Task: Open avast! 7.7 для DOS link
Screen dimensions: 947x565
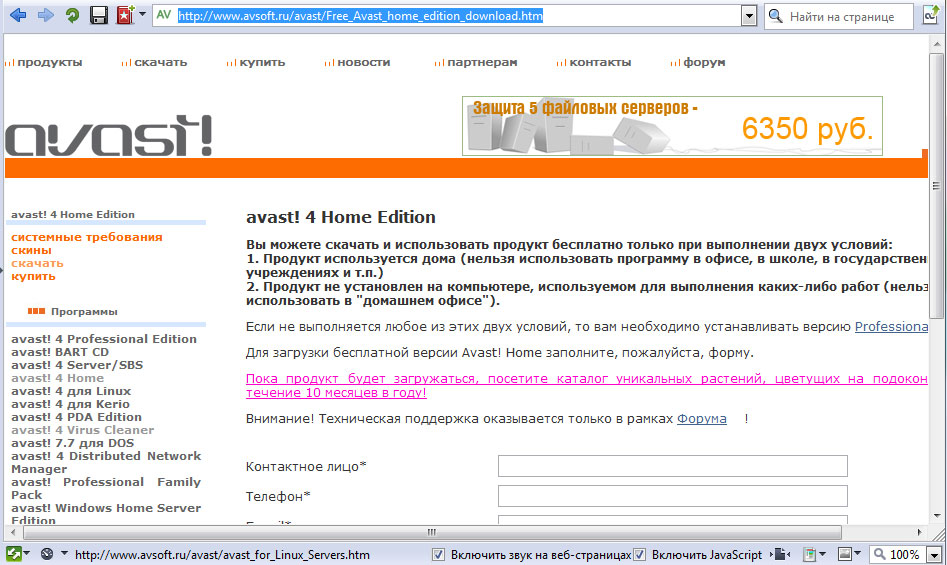Action: click(x=72, y=443)
